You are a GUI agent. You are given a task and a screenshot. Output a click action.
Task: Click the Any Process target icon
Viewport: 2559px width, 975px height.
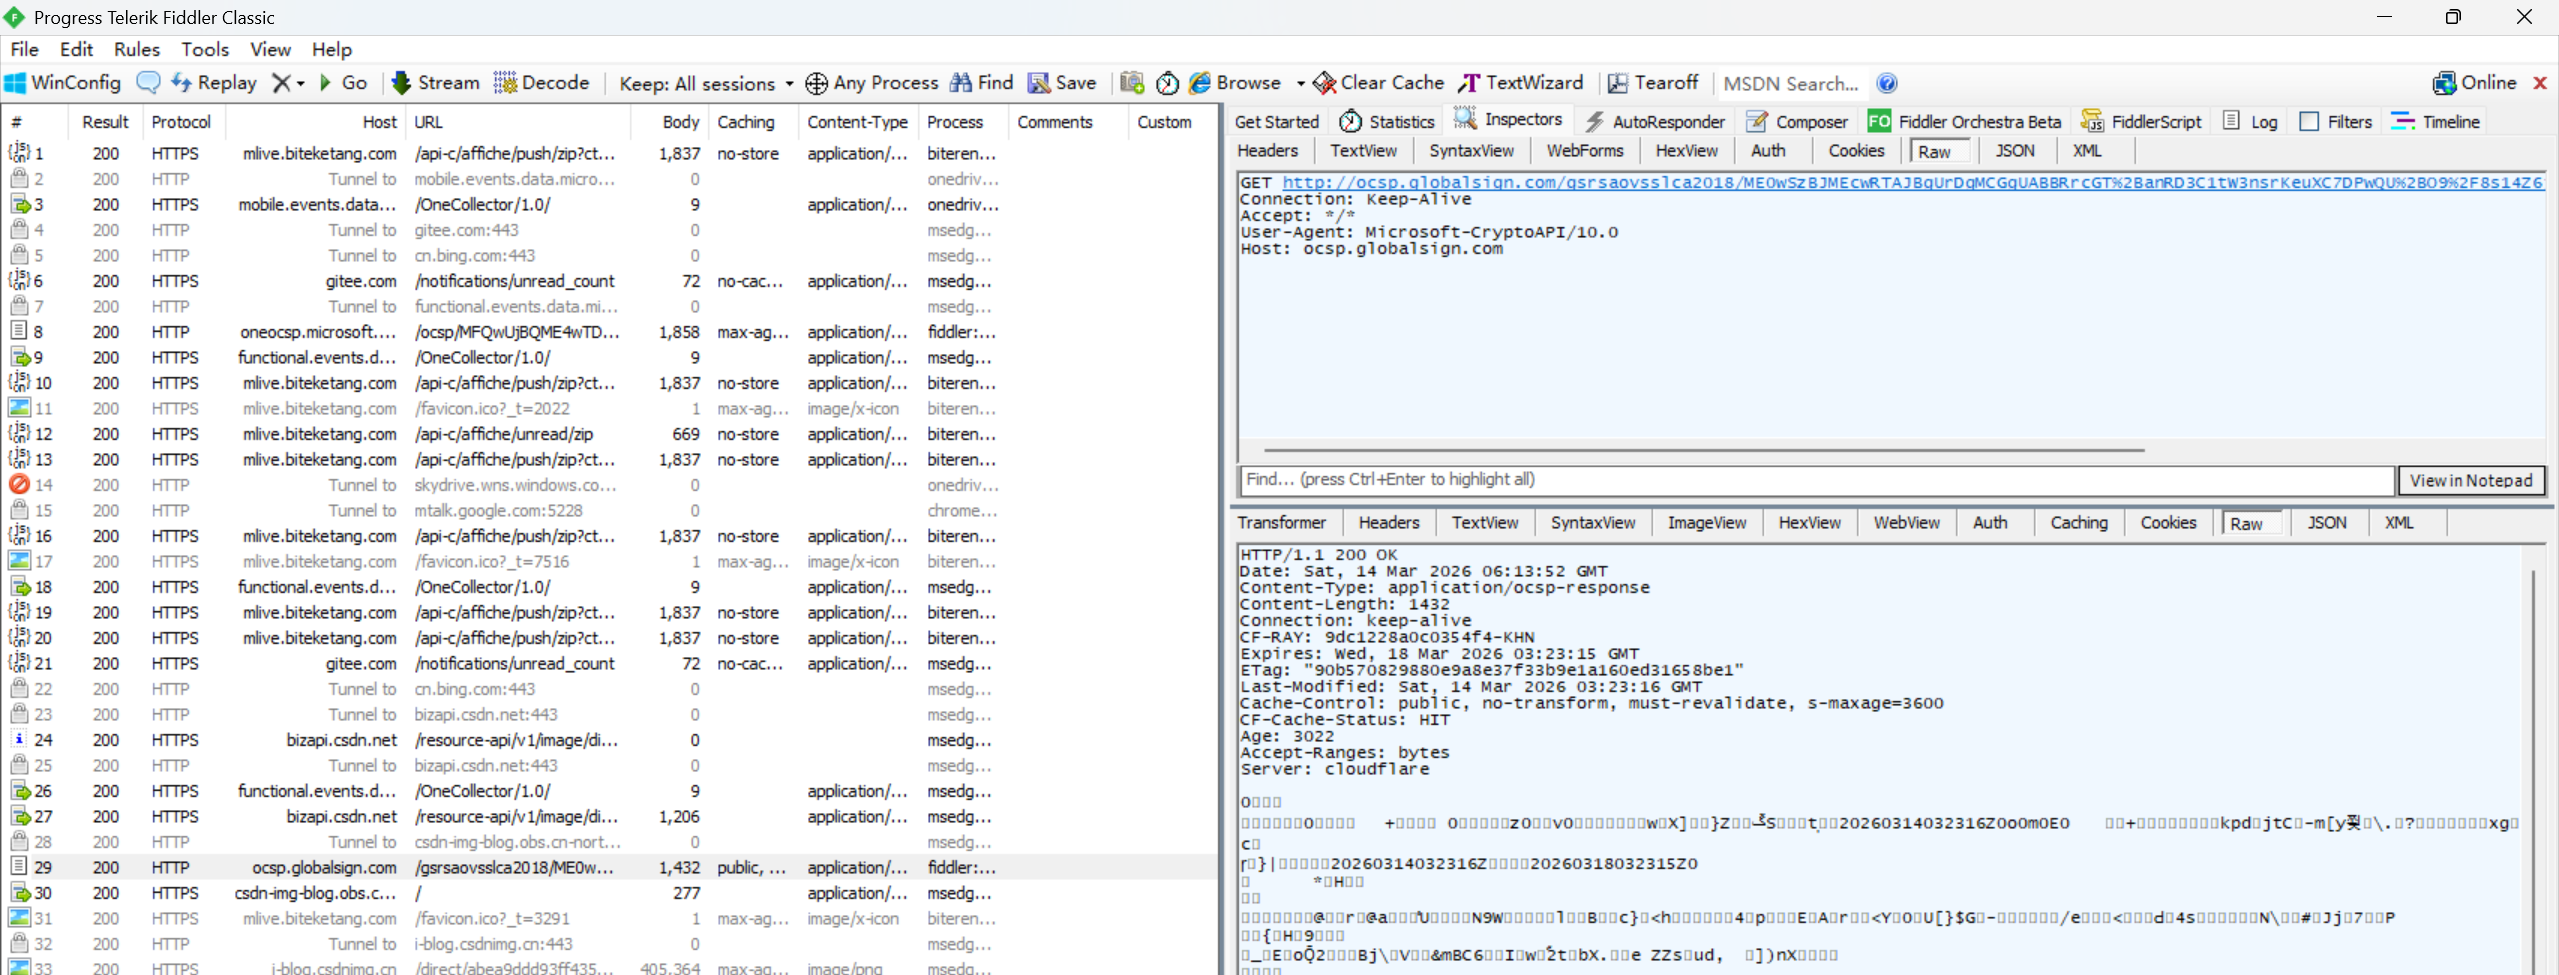click(816, 83)
